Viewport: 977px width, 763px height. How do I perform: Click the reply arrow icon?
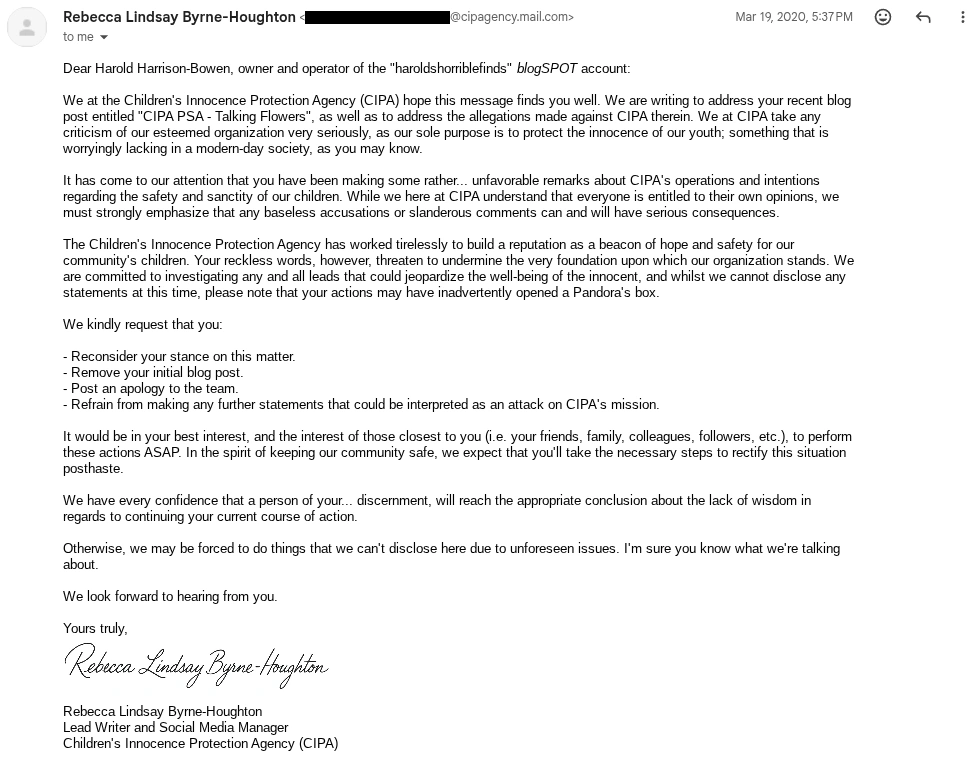point(923,18)
